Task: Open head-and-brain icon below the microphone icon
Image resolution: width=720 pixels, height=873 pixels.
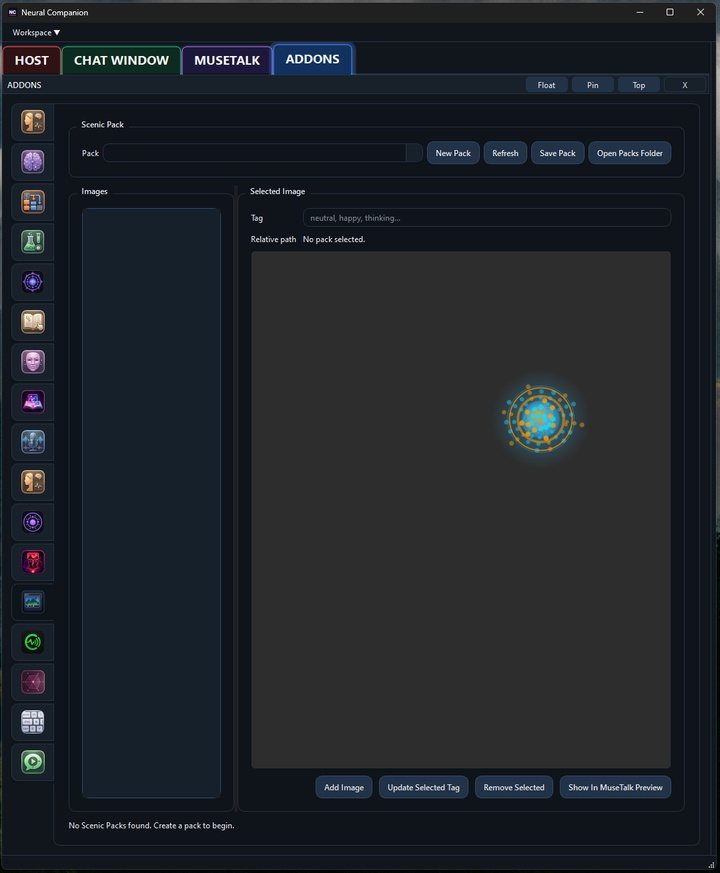Action: click(x=33, y=482)
